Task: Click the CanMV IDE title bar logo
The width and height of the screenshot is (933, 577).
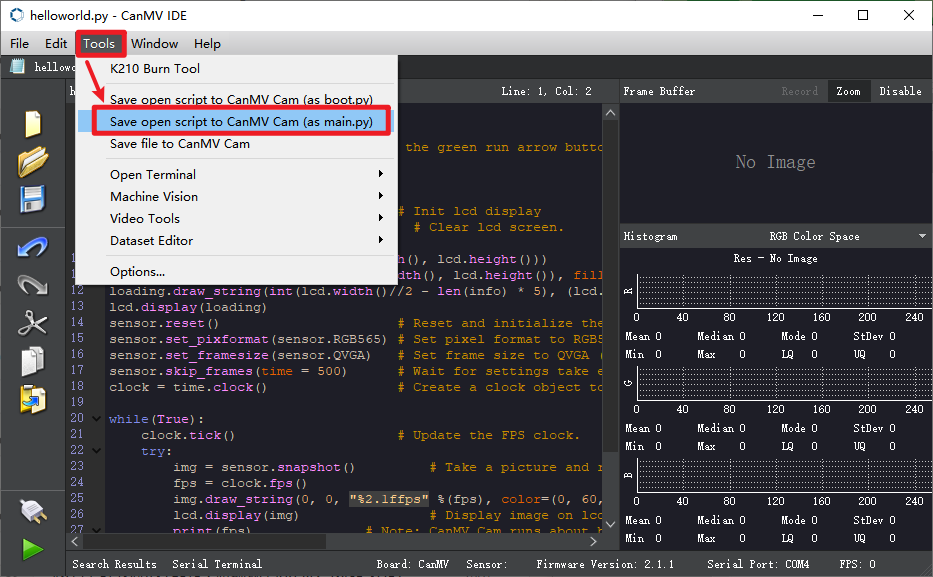Action: click(x=17, y=15)
